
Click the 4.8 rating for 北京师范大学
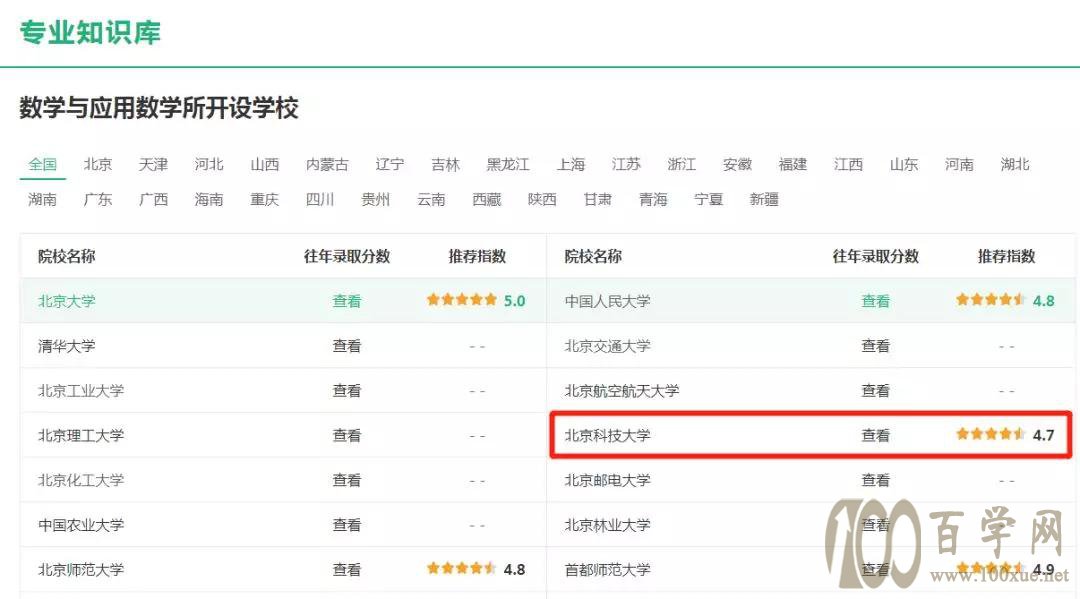coord(476,569)
